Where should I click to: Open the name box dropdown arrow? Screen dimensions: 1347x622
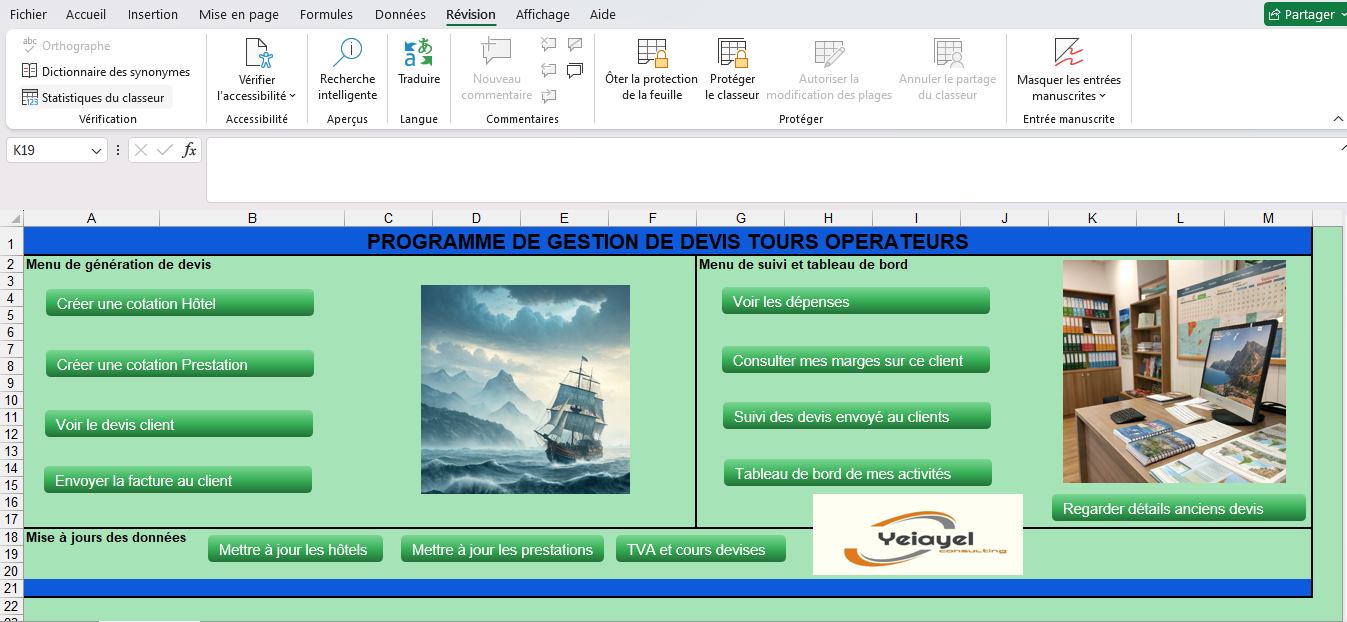(97, 150)
